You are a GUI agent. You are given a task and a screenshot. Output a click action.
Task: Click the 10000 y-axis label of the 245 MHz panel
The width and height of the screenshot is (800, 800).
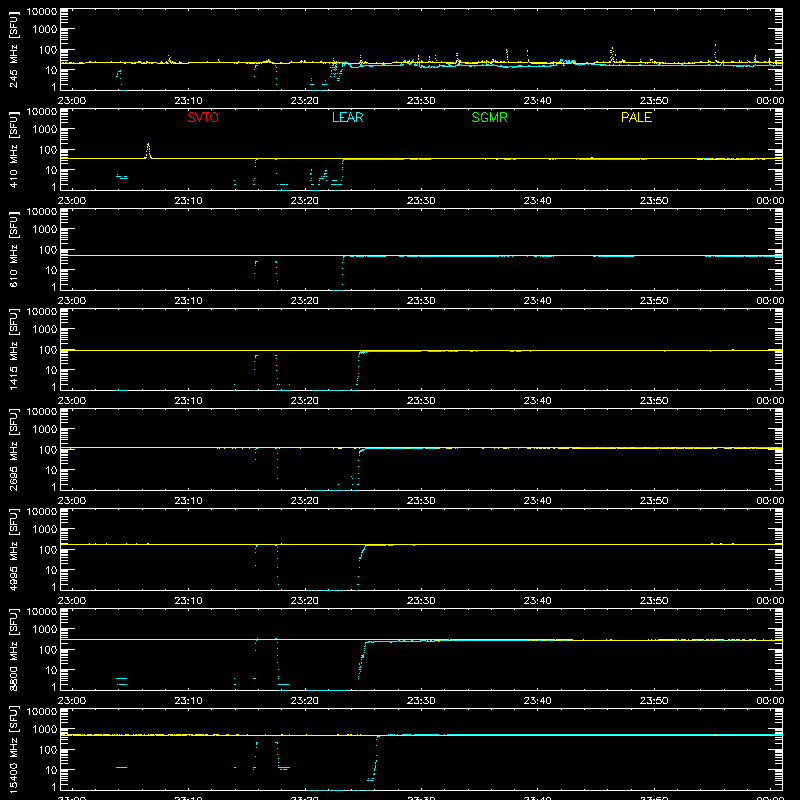click(x=42, y=12)
